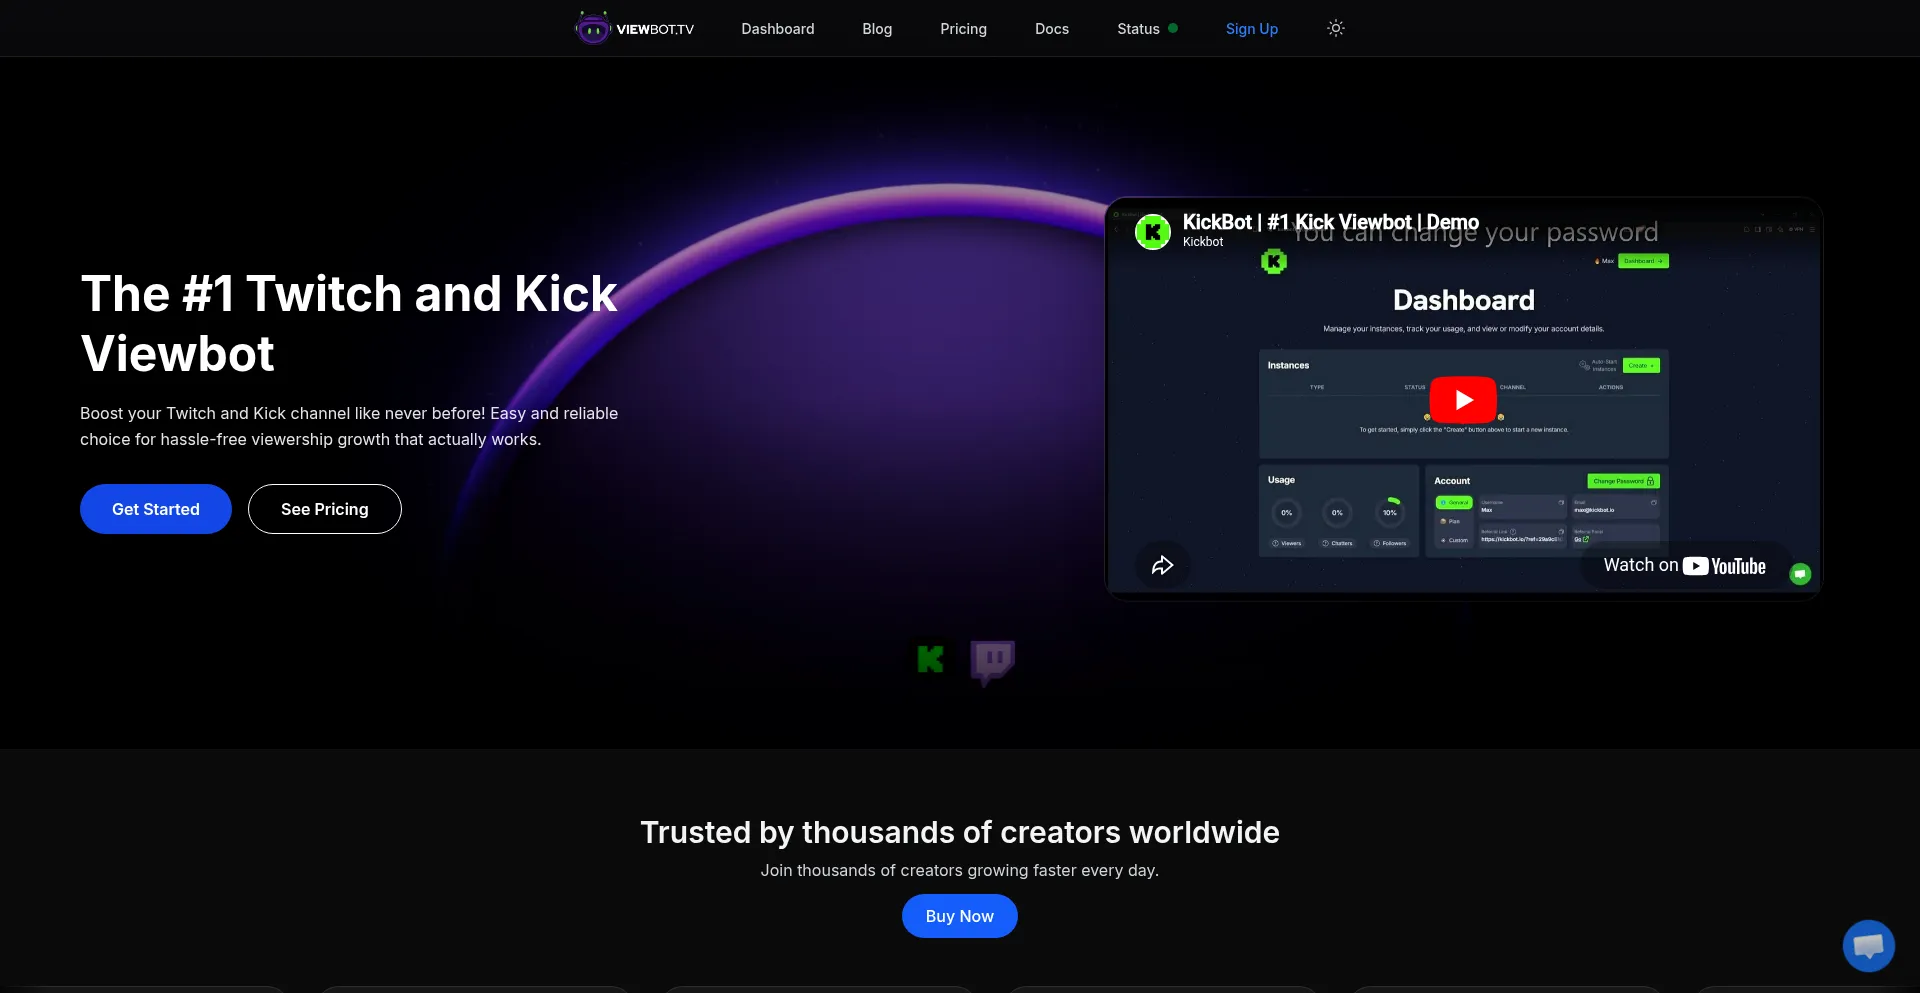Viewport: 1920px width, 993px height.
Task: Open the Blog nav item
Action: tap(877, 29)
